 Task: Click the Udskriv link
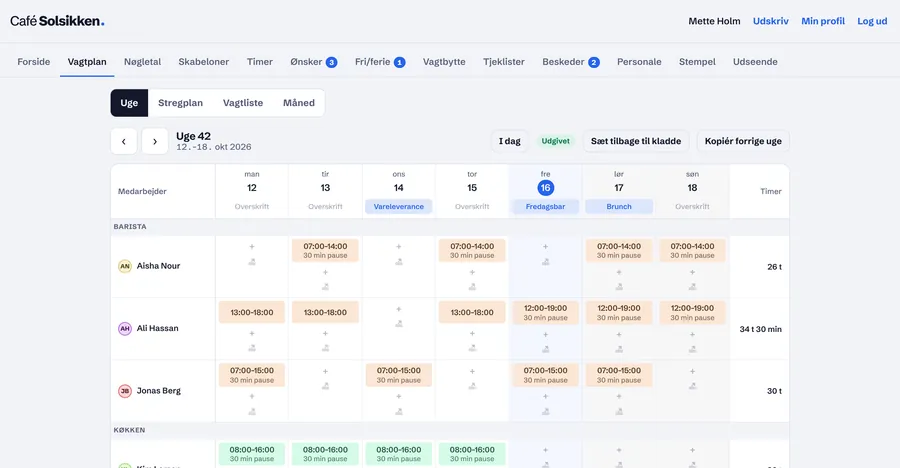point(771,21)
